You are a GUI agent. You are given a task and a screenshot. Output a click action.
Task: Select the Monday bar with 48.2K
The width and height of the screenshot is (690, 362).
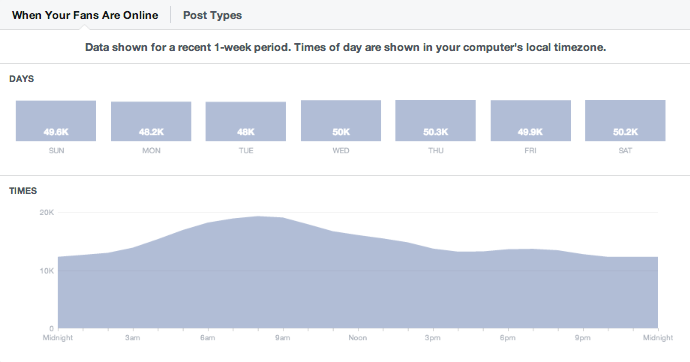[x=151, y=121]
